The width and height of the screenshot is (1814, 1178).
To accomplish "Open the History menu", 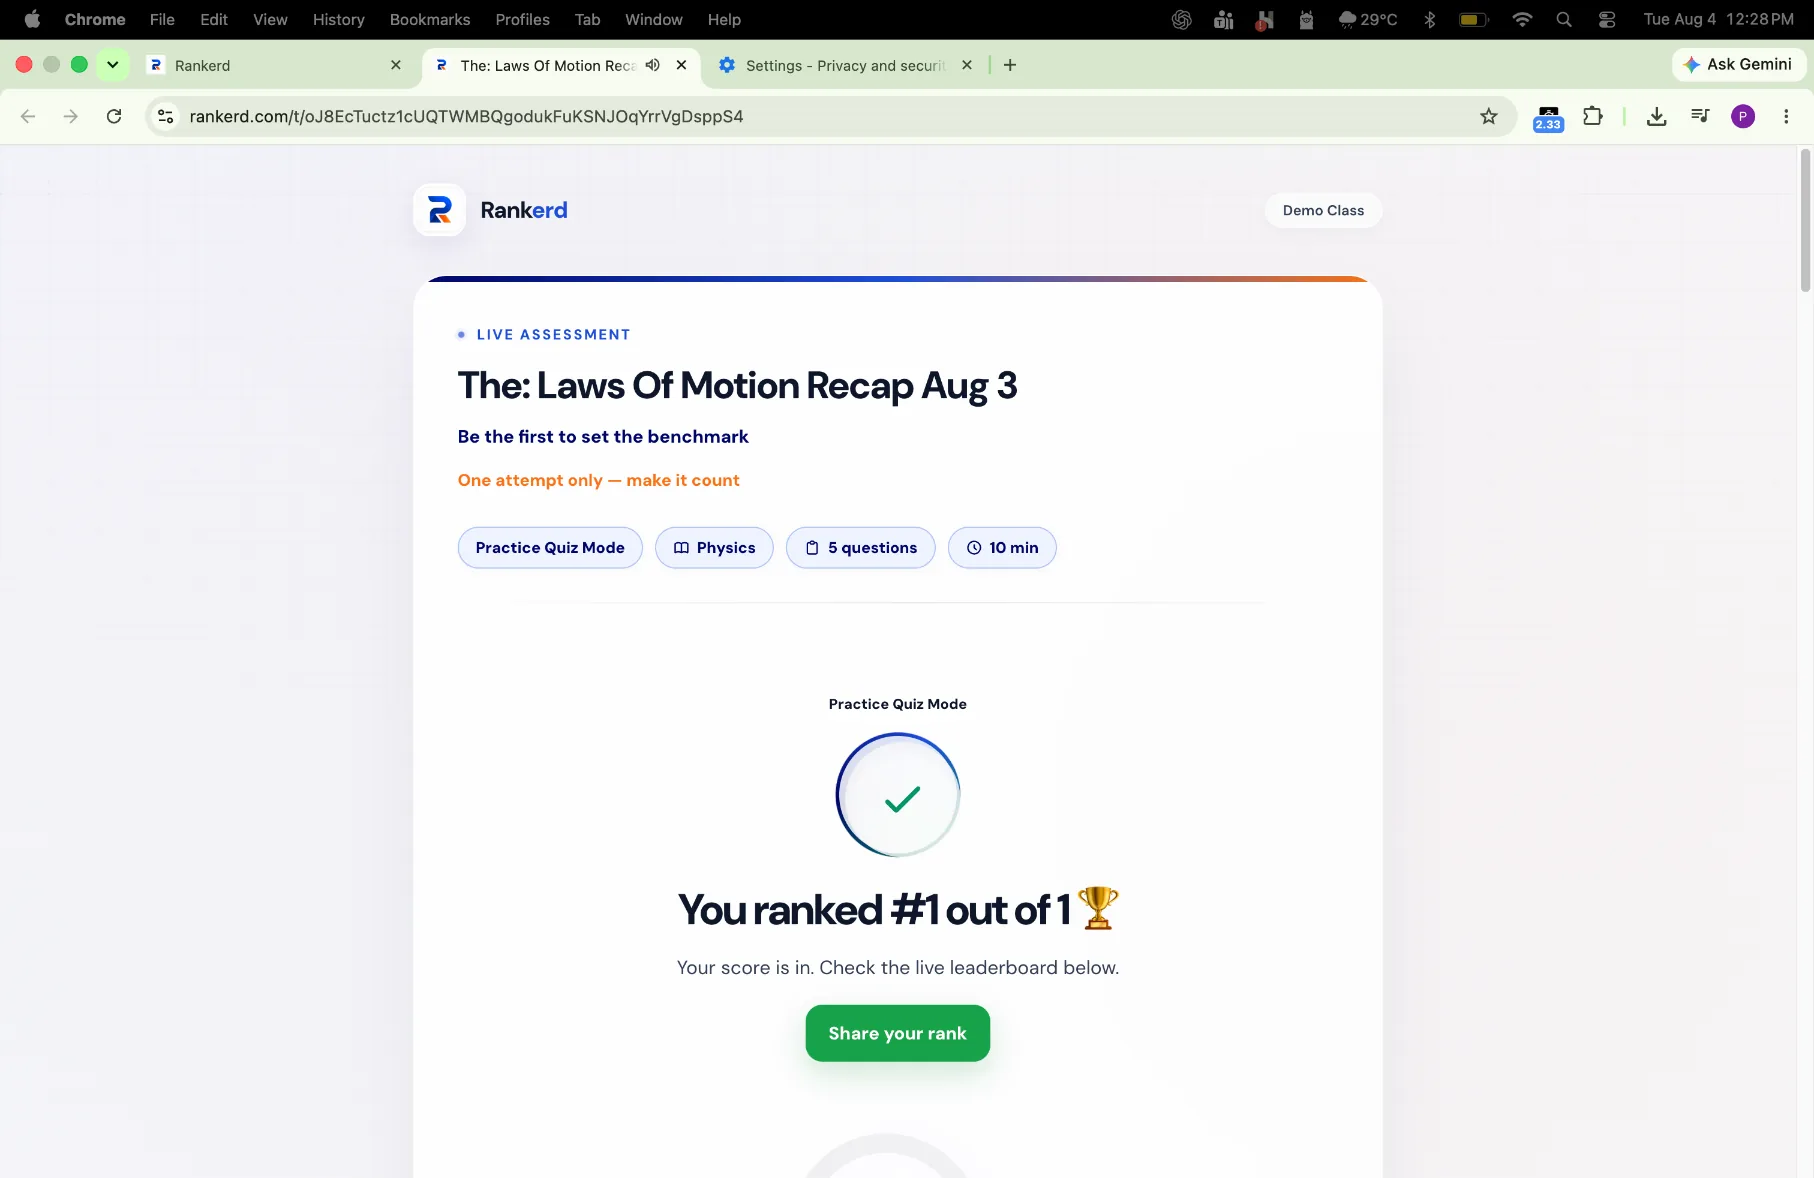I will pyautogui.click(x=339, y=19).
